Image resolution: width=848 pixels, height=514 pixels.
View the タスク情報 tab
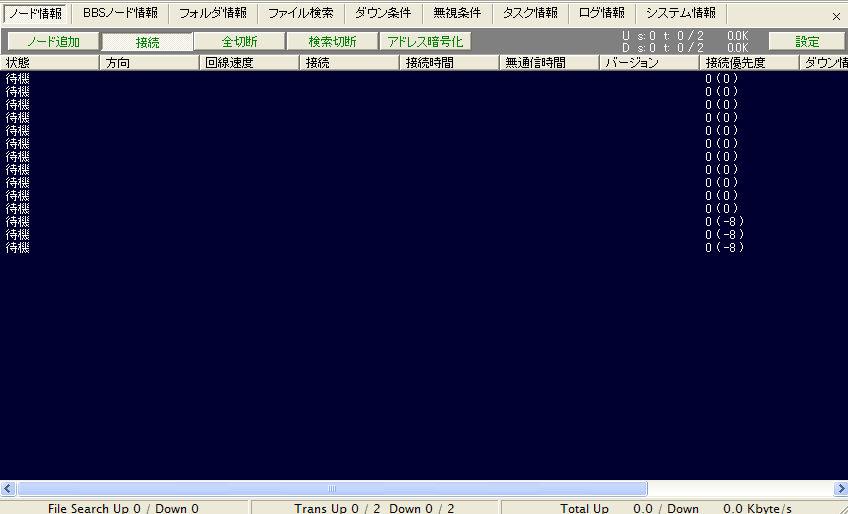(x=530, y=14)
